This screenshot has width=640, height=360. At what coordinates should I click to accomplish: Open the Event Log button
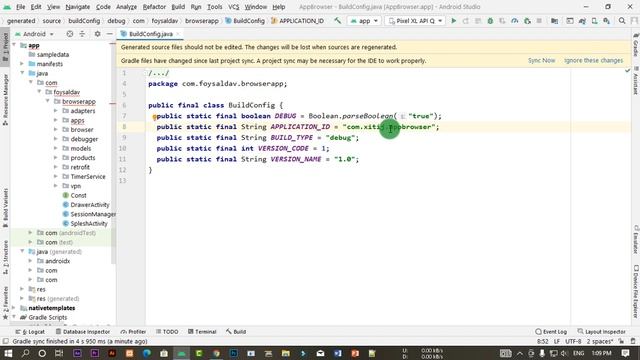[x=551, y=332]
